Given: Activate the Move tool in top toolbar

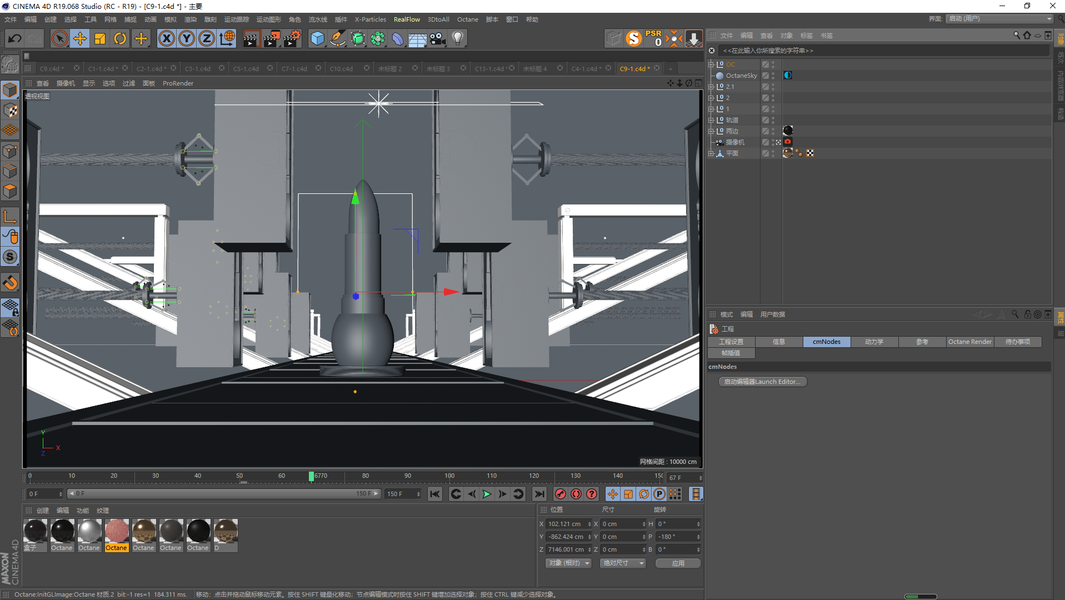Looking at the screenshot, I should point(79,39).
